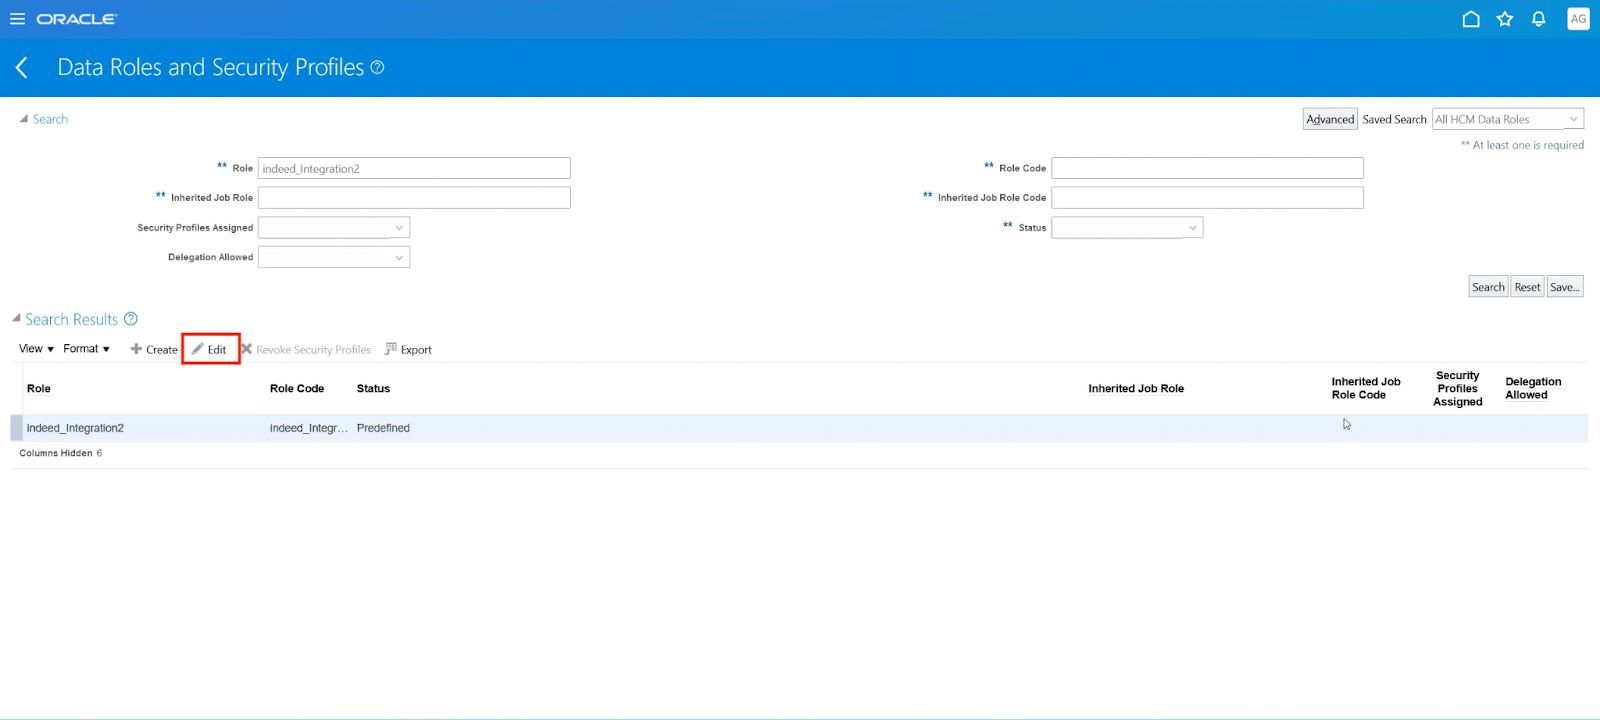
Task: Open help icon next to page title
Action: click(x=377, y=67)
